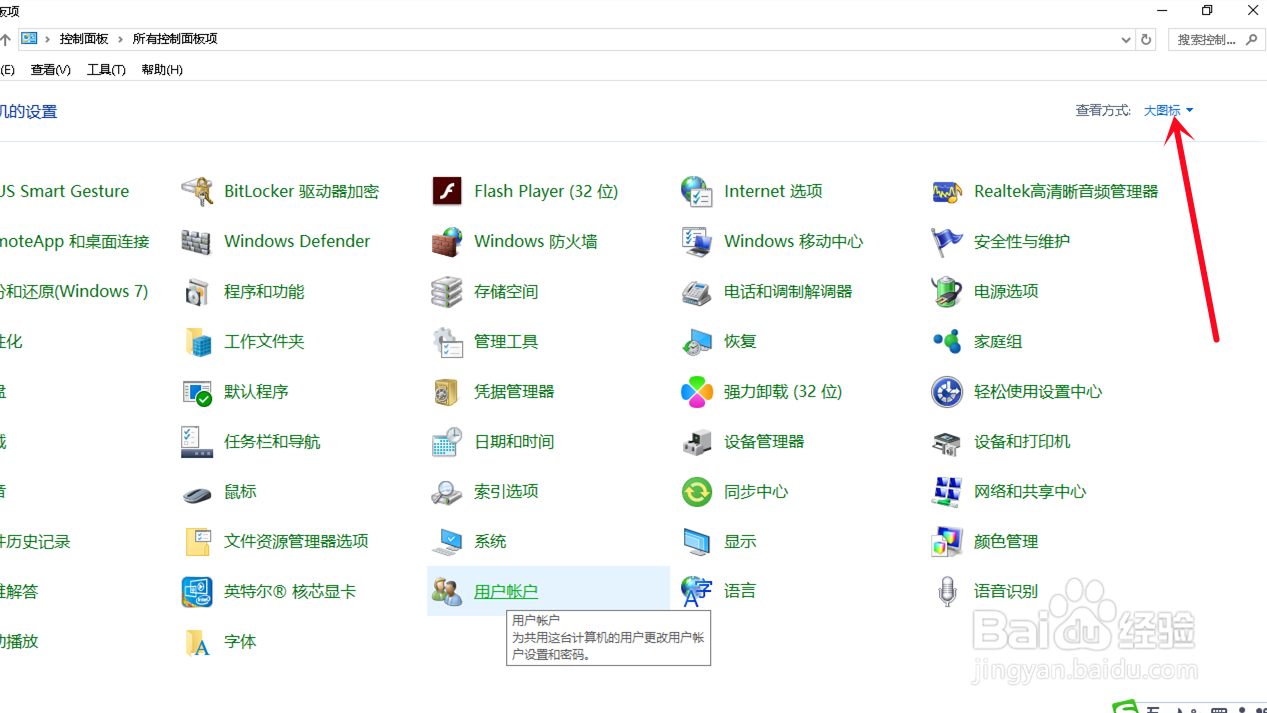Open the 用户帐户 link

click(506, 591)
